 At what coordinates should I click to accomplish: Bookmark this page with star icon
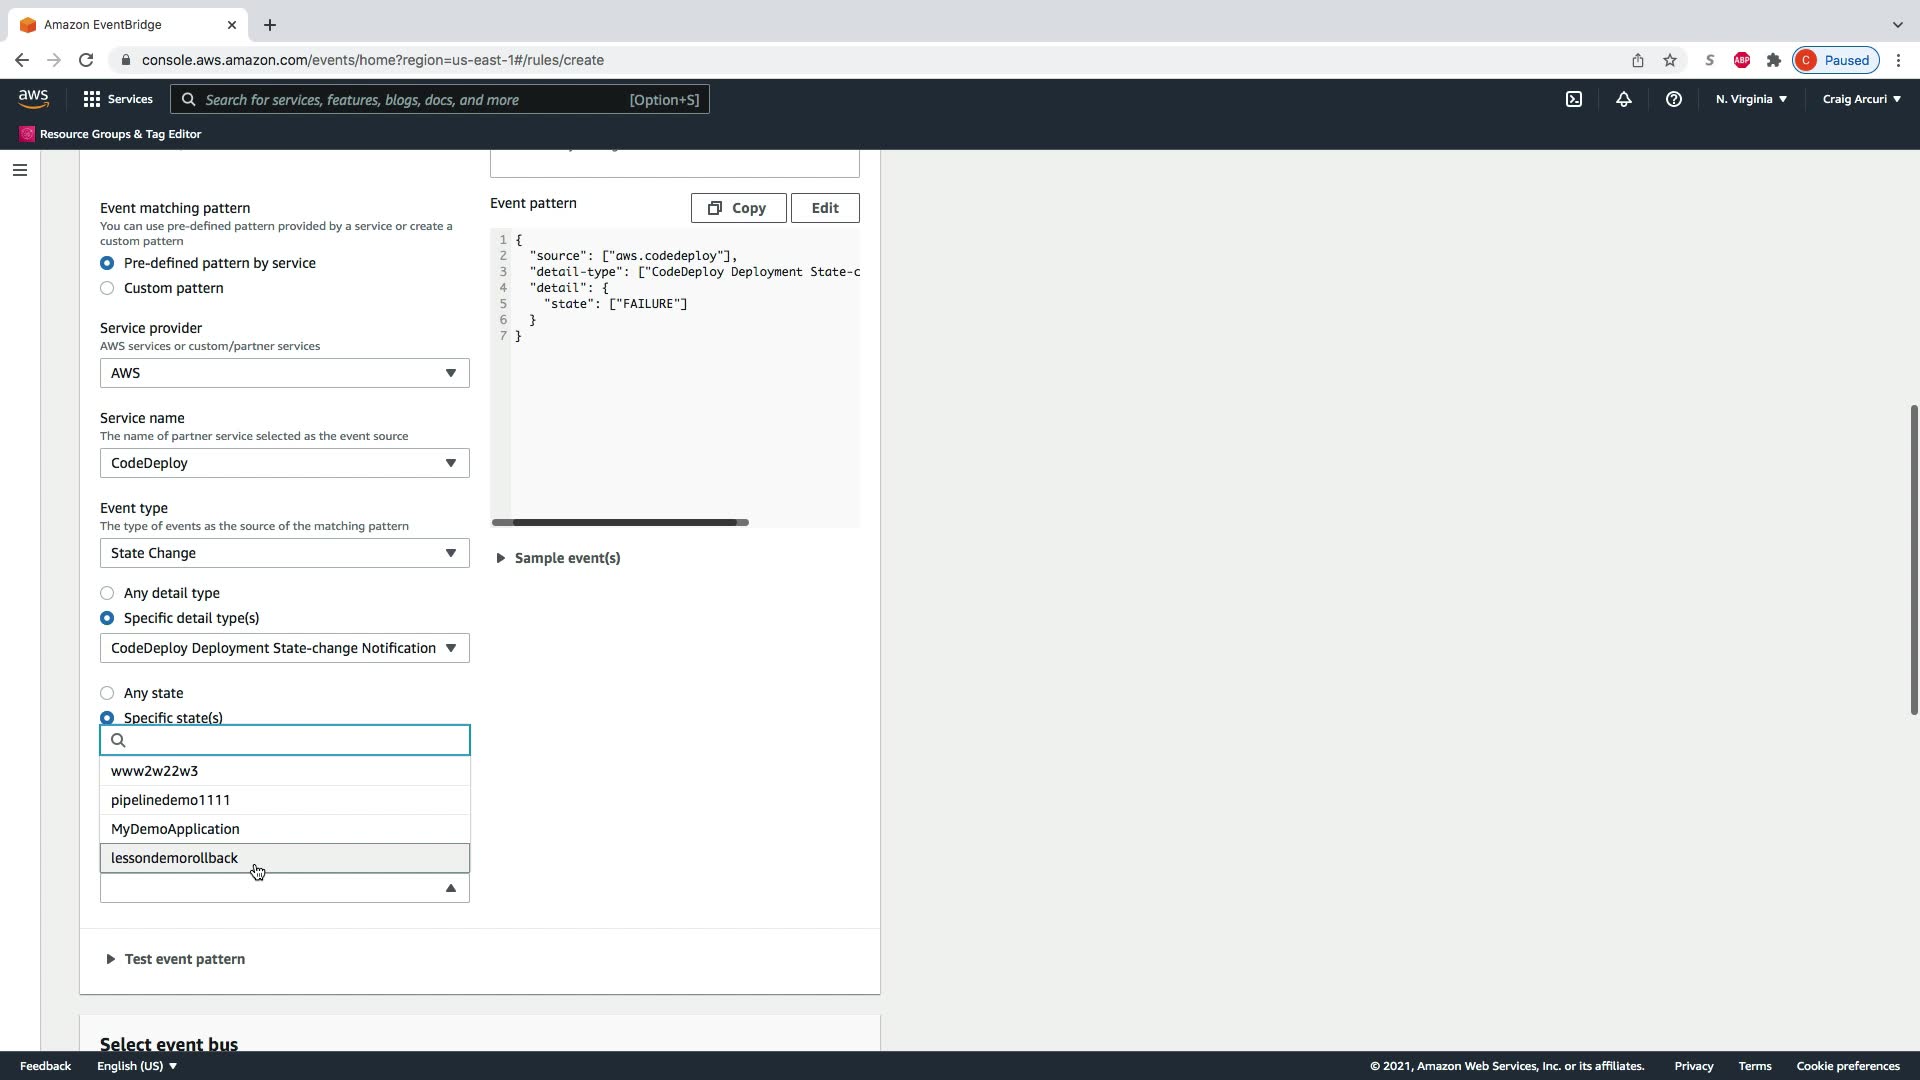[x=1669, y=60]
